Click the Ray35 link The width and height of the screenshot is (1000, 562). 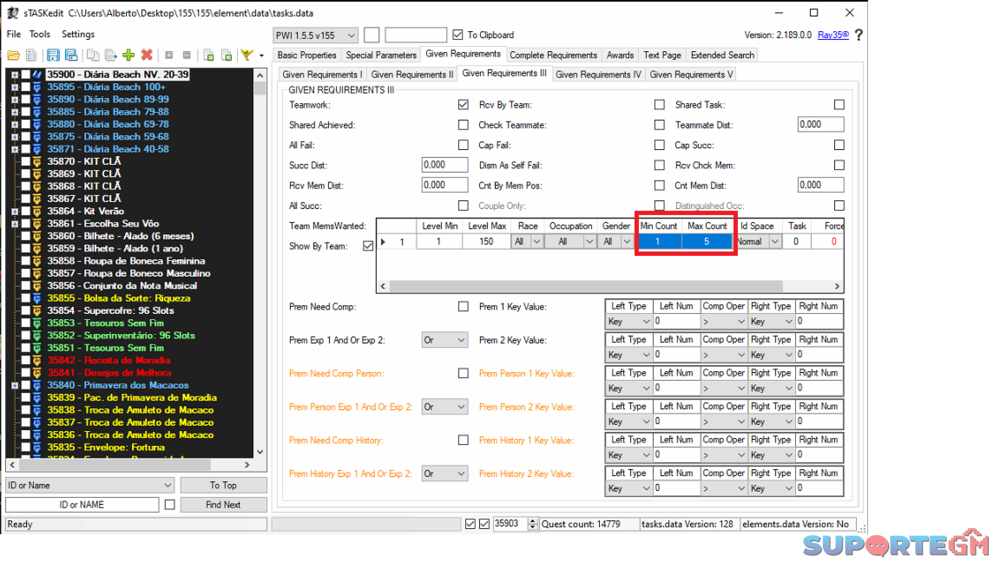(832, 35)
